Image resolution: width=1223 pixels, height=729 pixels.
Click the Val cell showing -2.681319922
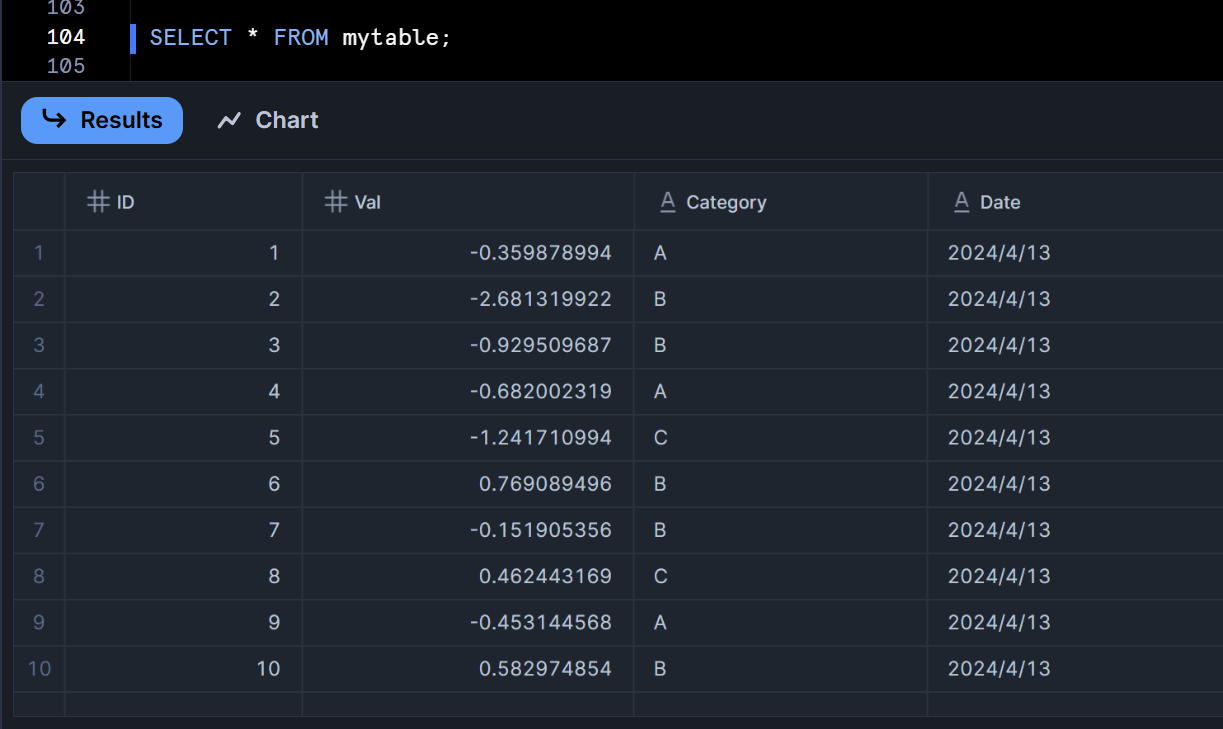(540, 299)
